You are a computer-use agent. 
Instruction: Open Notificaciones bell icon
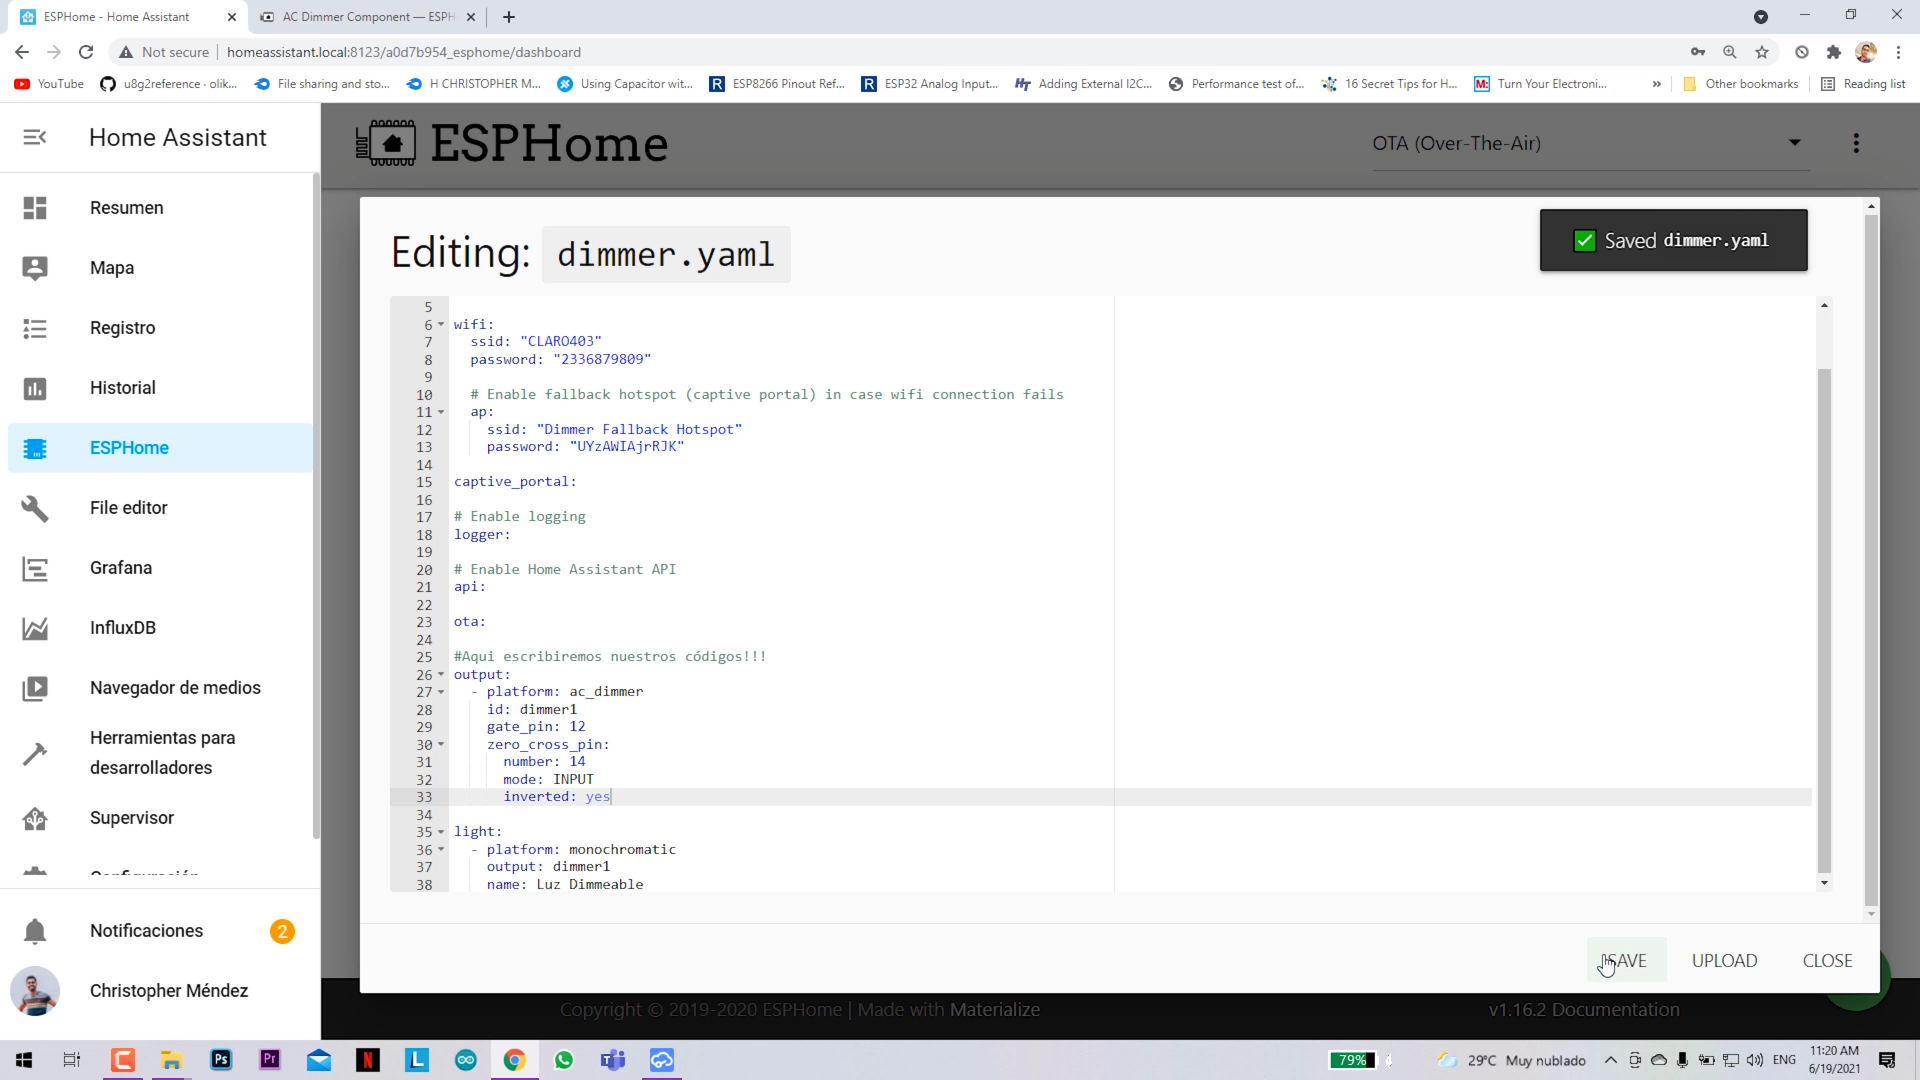point(35,931)
